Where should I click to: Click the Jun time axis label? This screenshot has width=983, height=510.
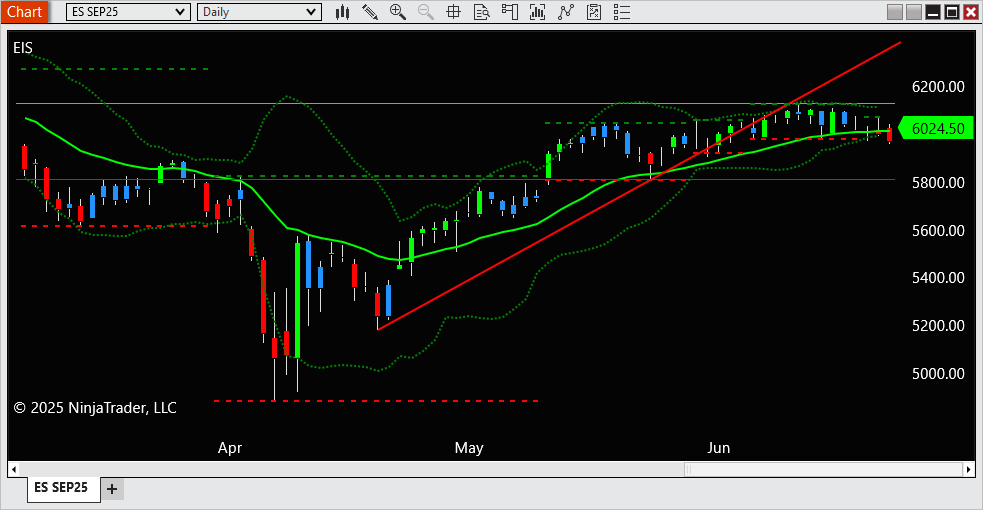pyautogui.click(x=718, y=448)
